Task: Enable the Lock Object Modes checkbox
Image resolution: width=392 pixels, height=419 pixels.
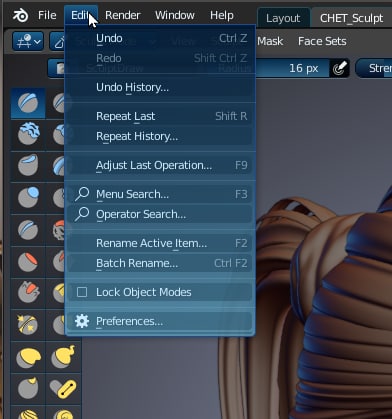Action: click(x=82, y=292)
